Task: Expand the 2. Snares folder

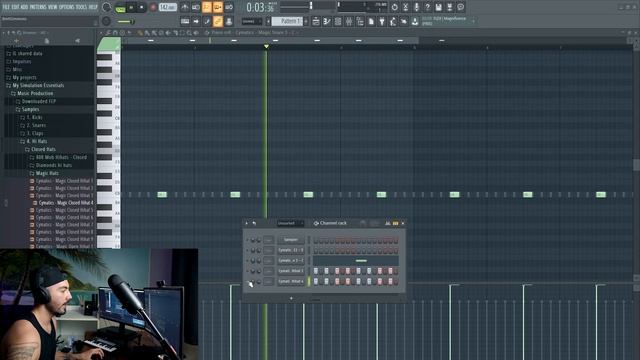Action: pyautogui.click(x=36, y=125)
